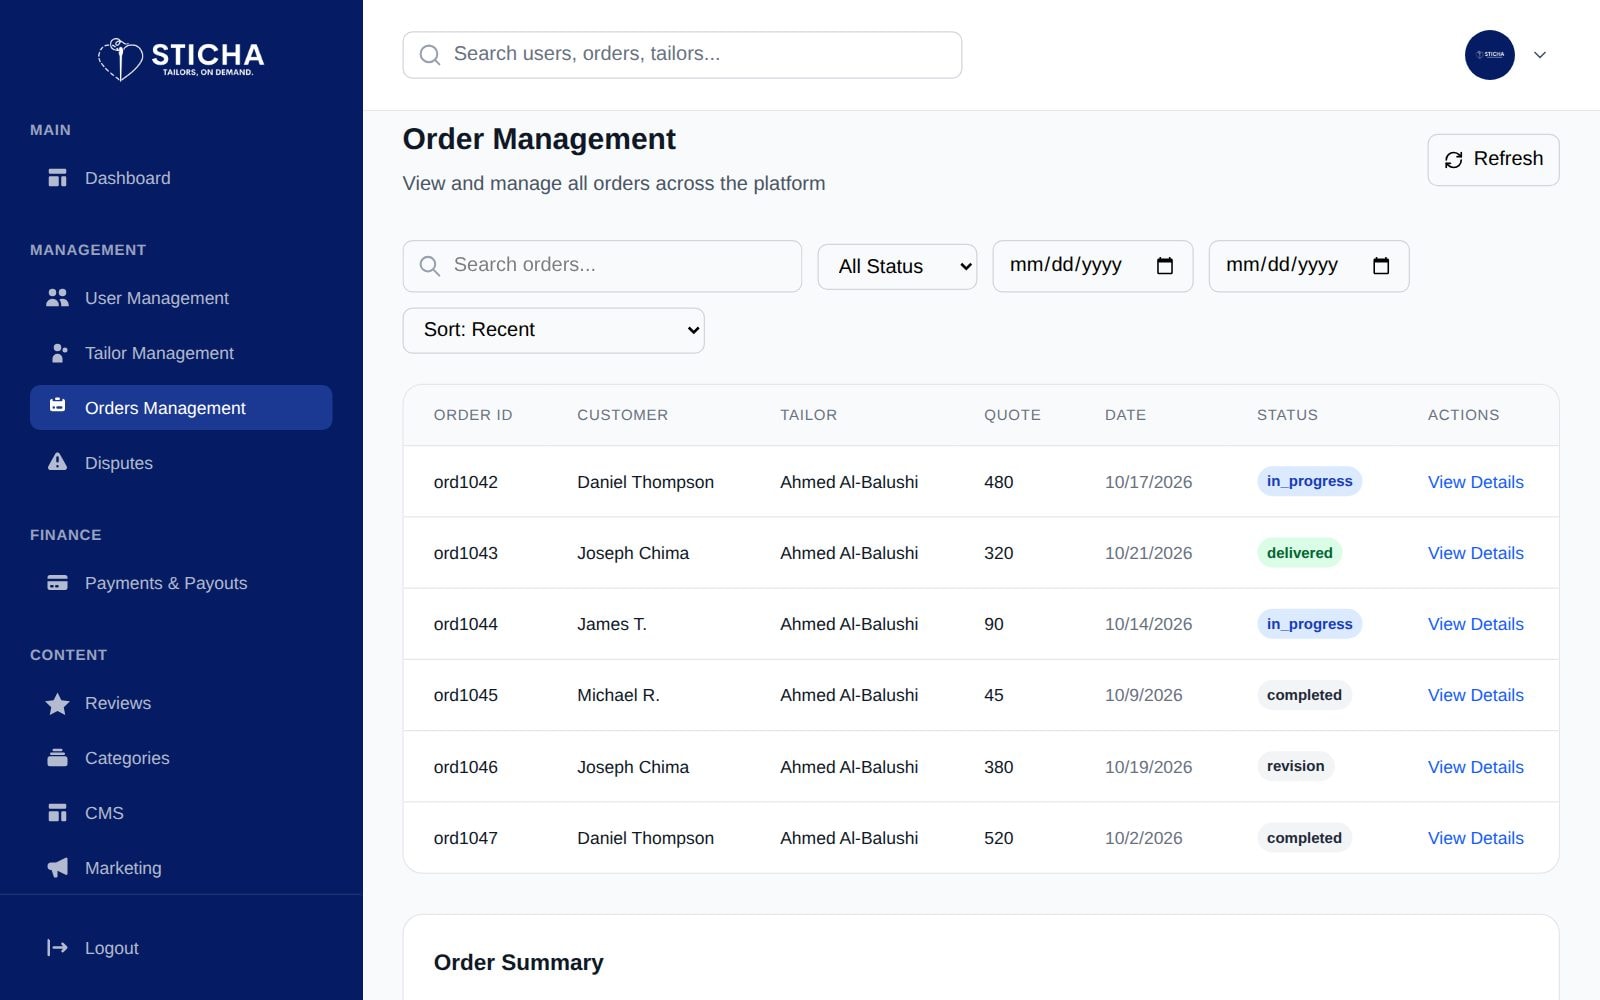Open calendar picker on first date field

[1165, 266]
